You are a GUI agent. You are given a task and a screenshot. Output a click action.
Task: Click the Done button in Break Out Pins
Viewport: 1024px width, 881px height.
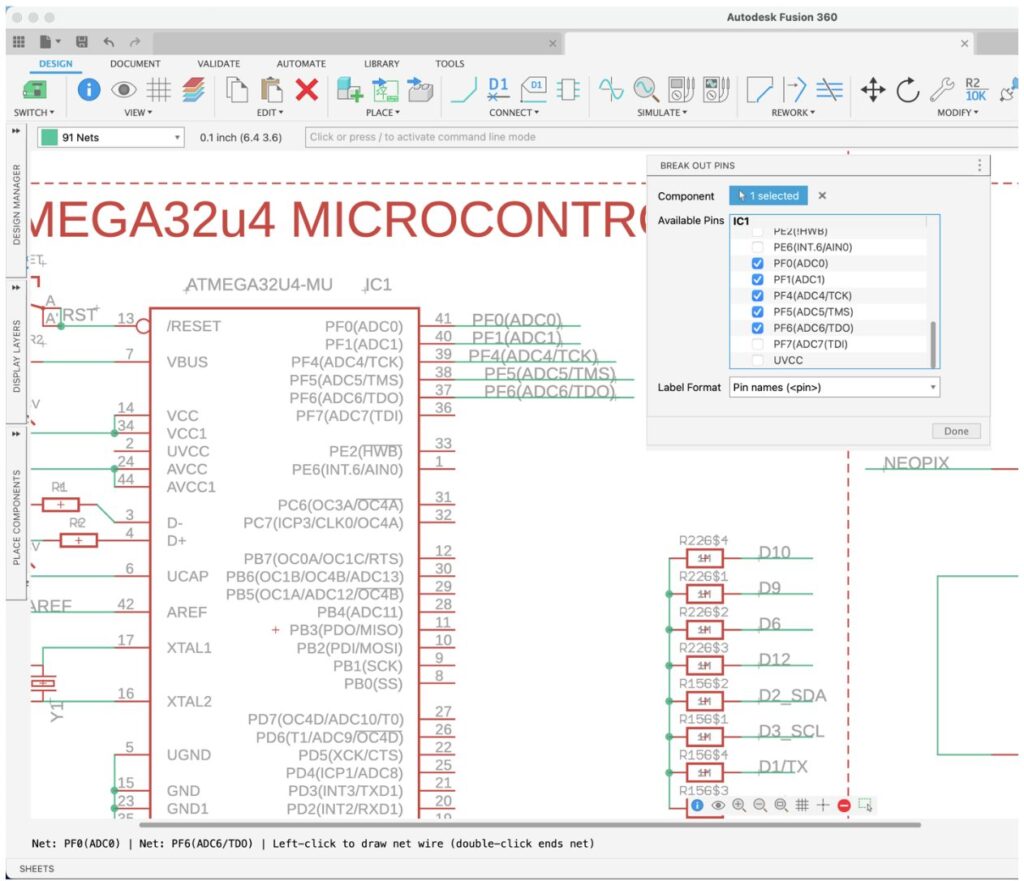pos(956,431)
